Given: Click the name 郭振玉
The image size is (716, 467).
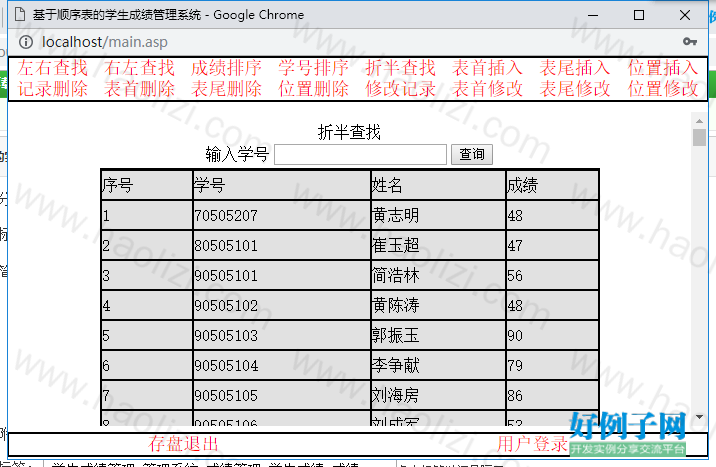Looking at the screenshot, I should pyautogui.click(x=395, y=336).
